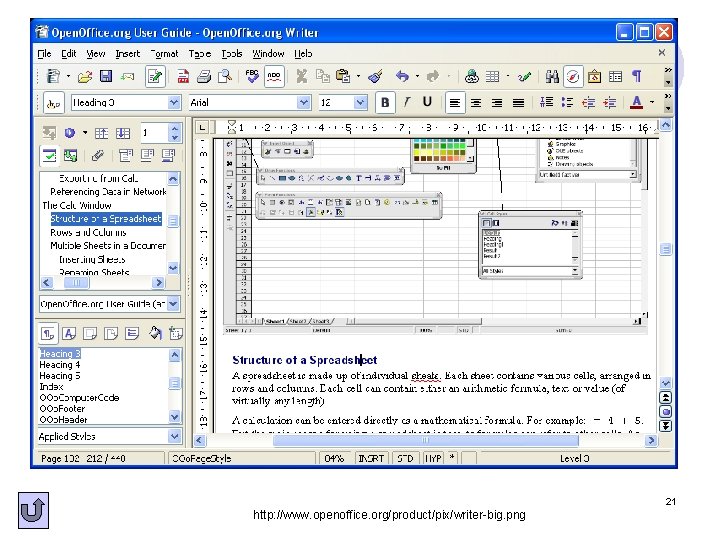
Task: Click the Open file folder icon
Action: coord(84,76)
